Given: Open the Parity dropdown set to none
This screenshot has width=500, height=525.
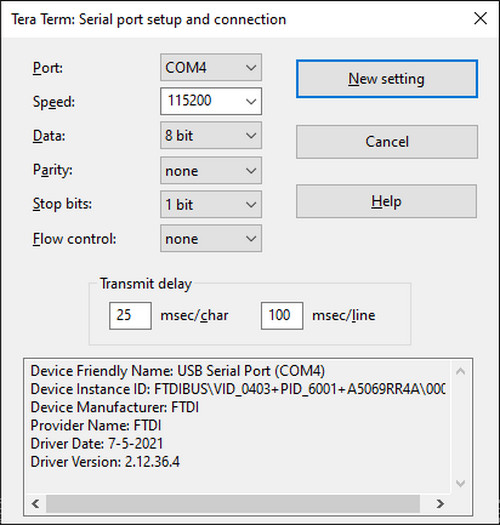Looking at the screenshot, I should coord(211,170).
